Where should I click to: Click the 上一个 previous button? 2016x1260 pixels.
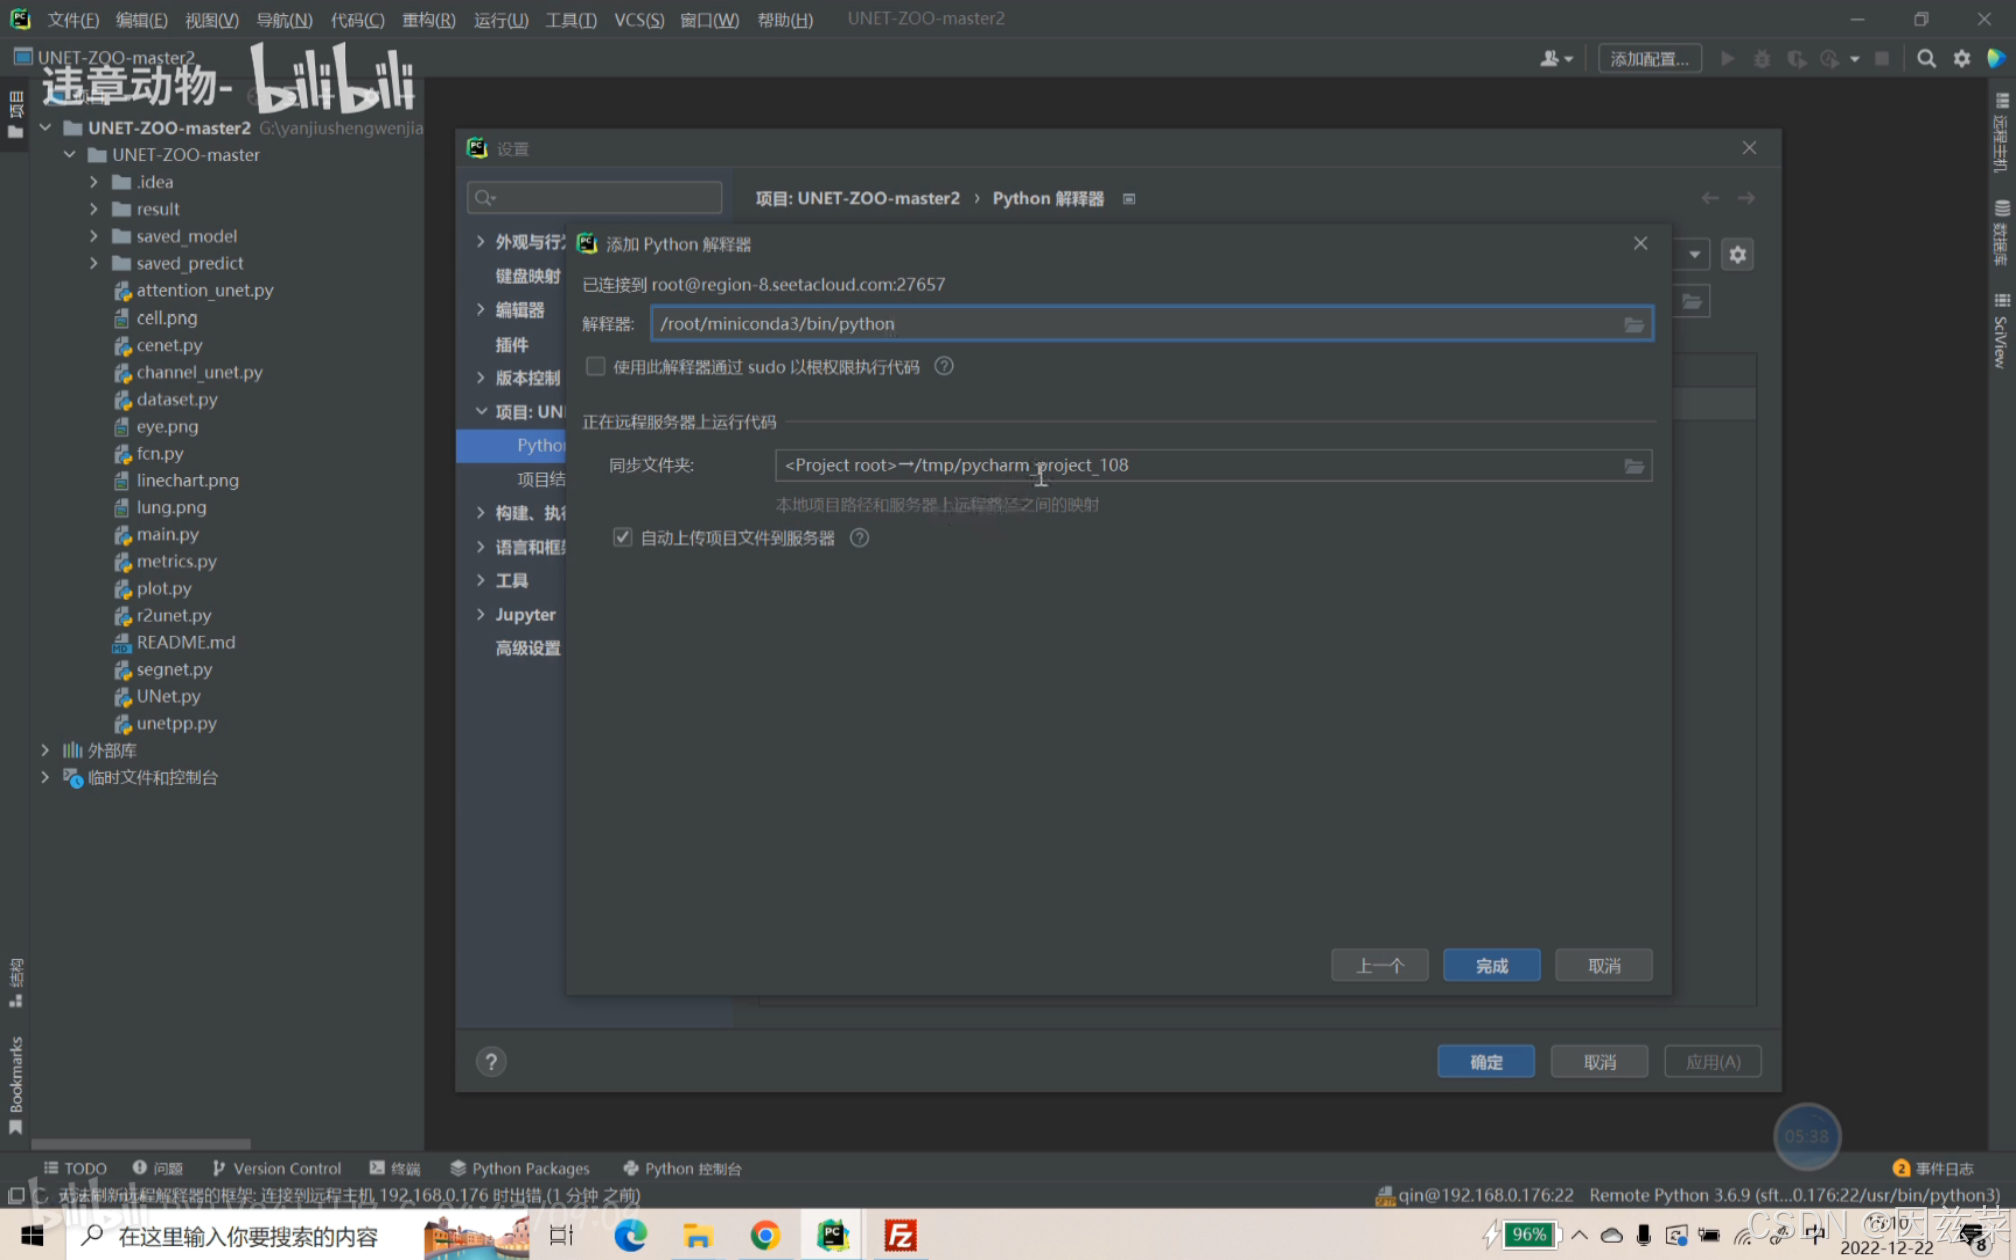pos(1379,966)
